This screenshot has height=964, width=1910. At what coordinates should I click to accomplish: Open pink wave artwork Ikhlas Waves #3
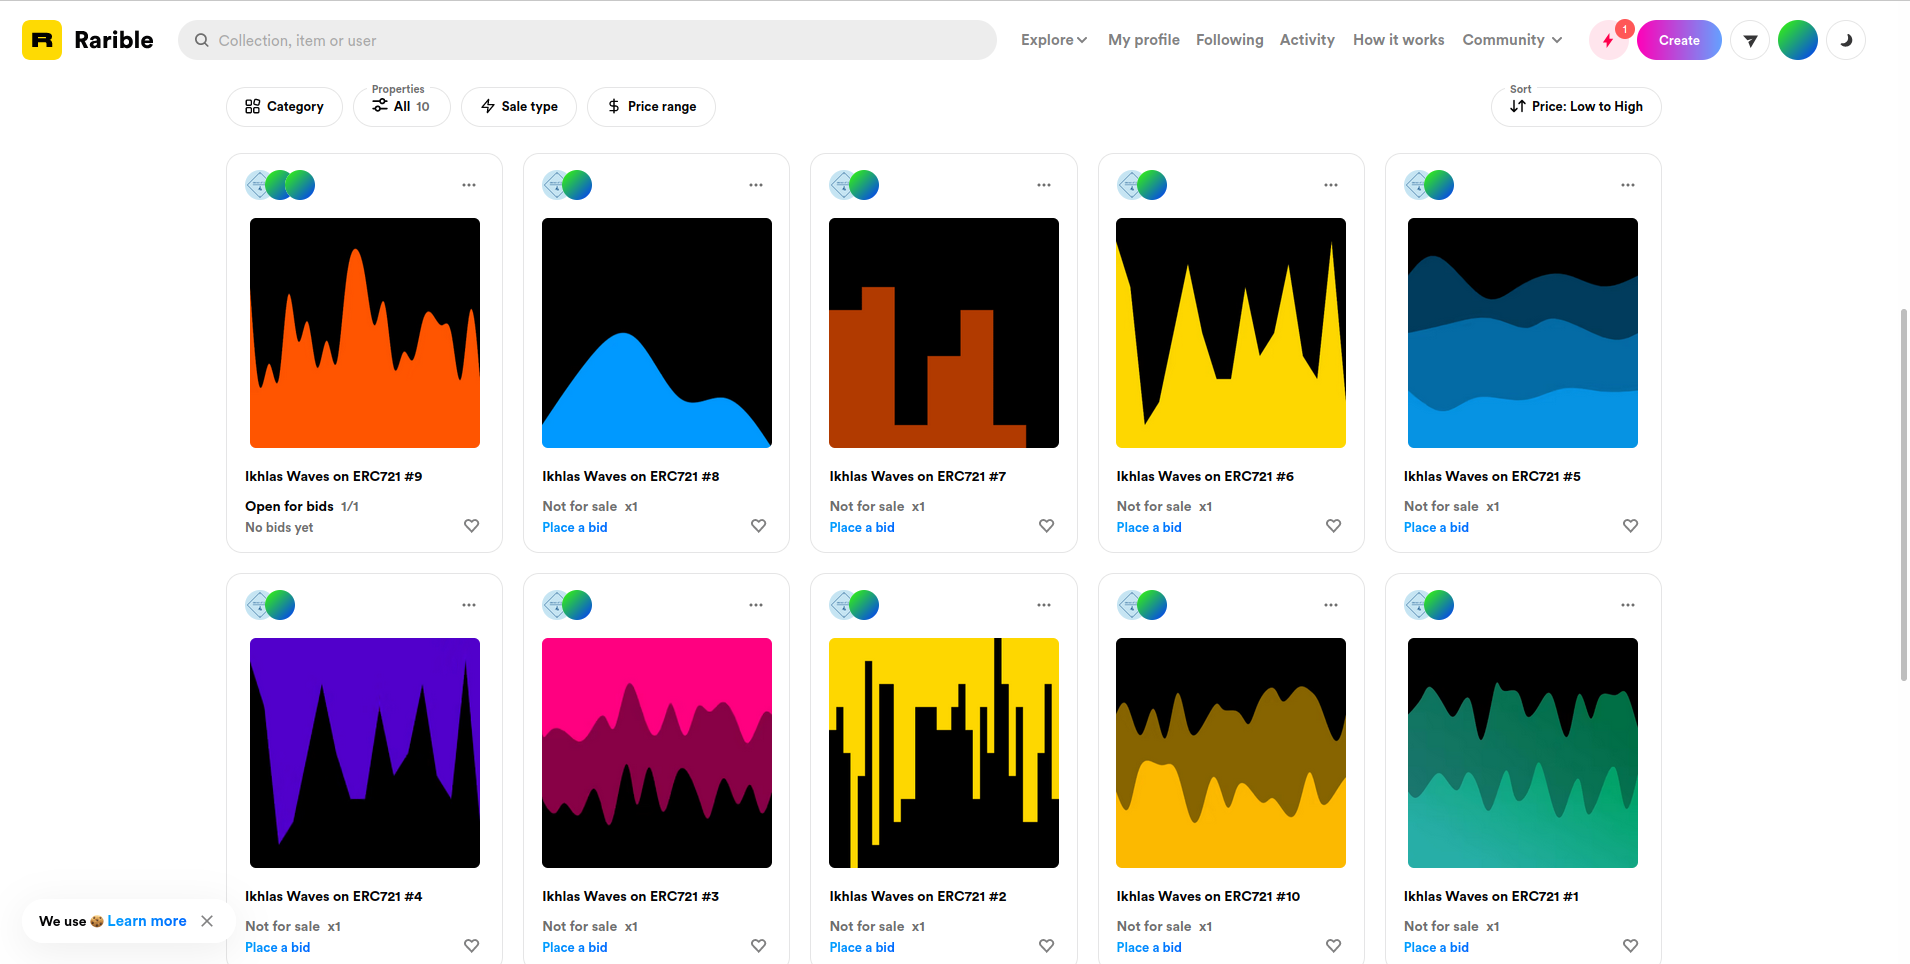tap(657, 753)
